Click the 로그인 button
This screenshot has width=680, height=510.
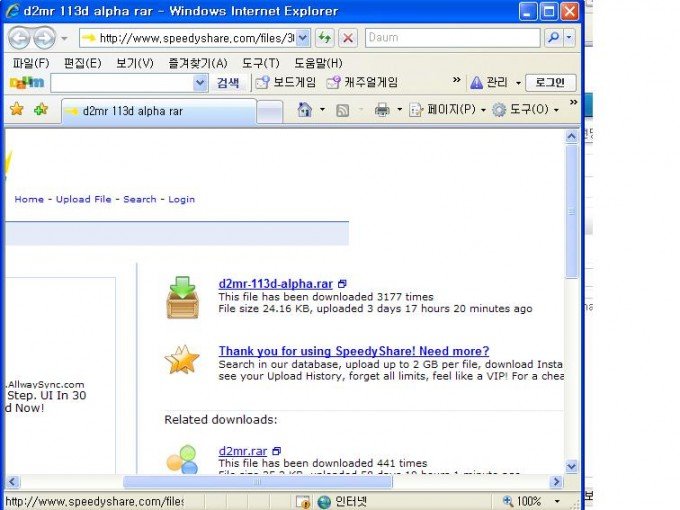[x=550, y=82]
